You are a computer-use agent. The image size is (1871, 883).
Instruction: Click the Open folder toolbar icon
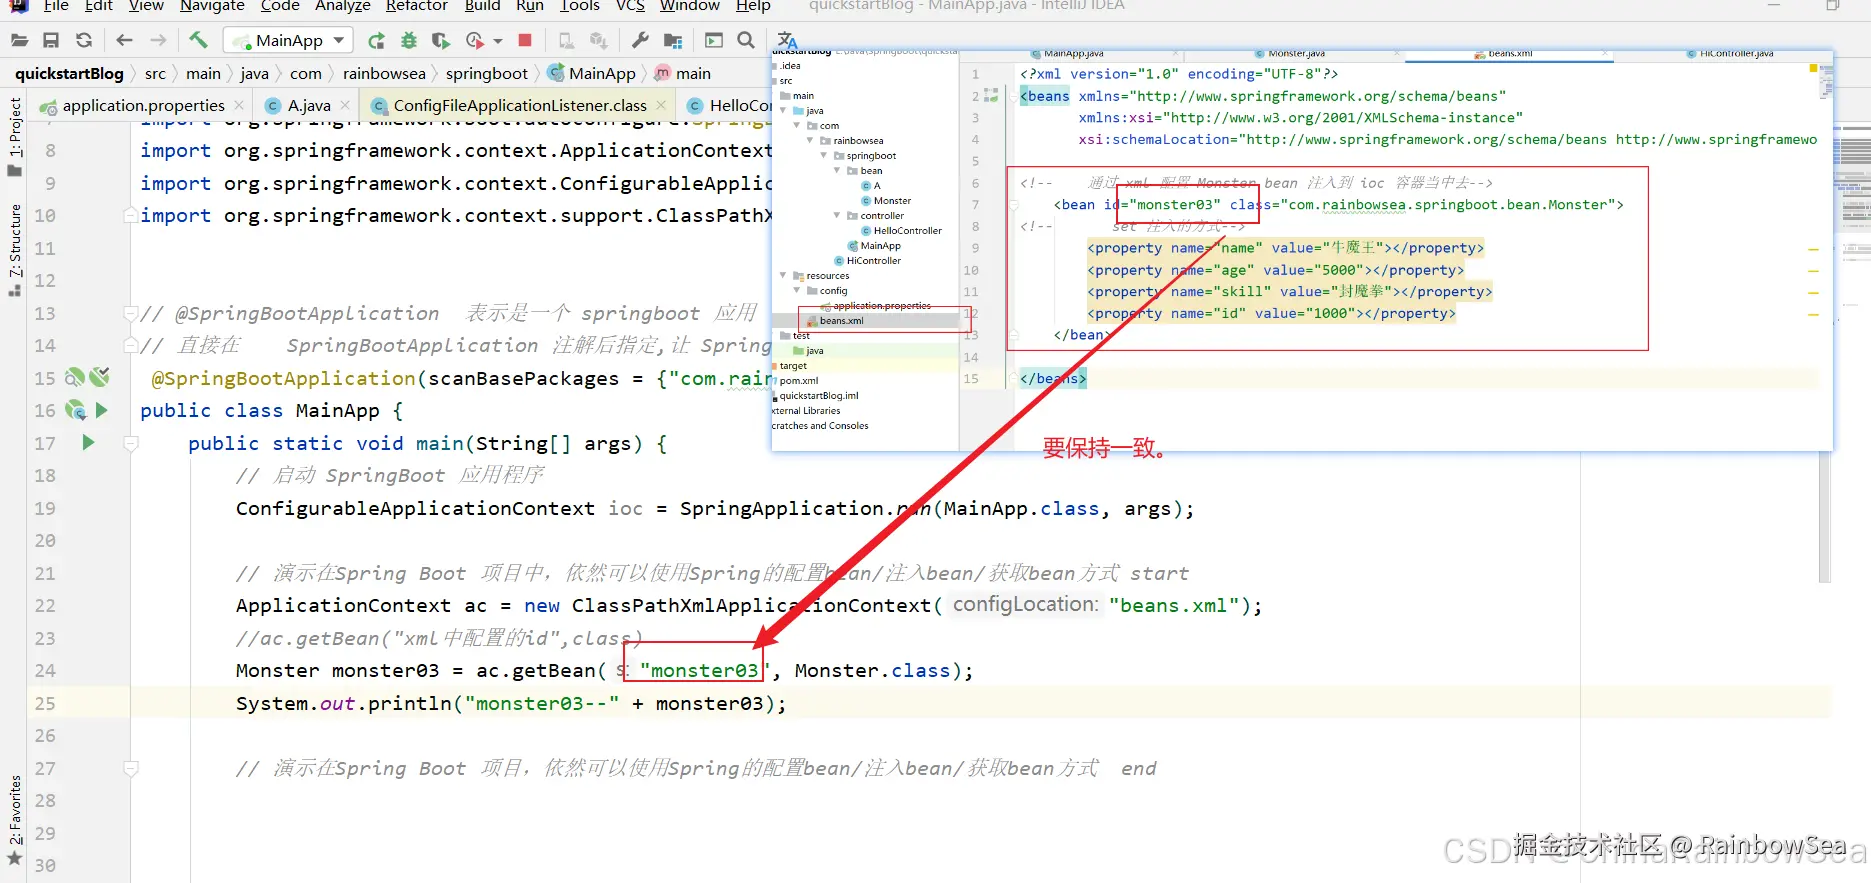[x=19, y=41]
